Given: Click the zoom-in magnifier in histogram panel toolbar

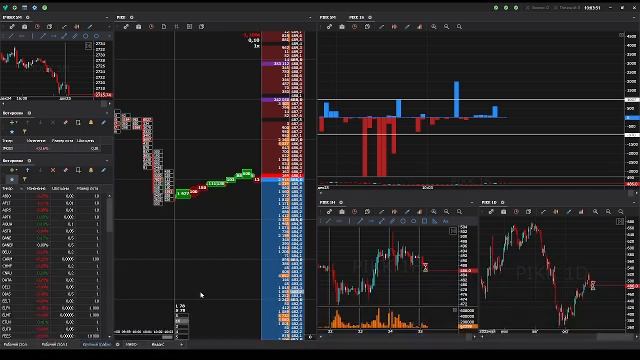Looking at the screenshot, I should [x=433, y=27].
